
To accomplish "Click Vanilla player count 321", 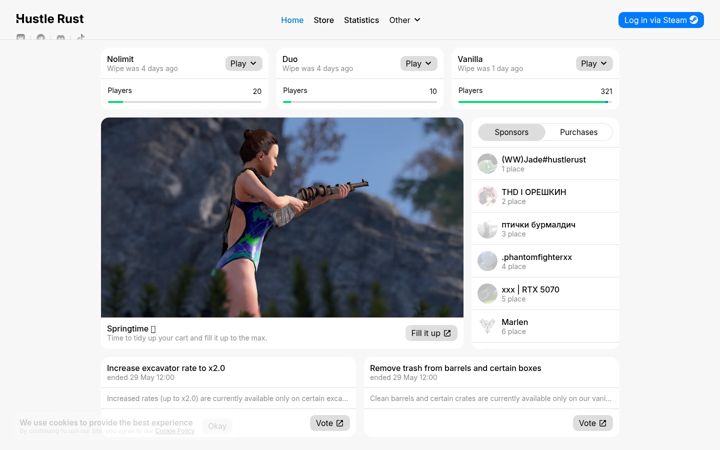I will 606,91.
